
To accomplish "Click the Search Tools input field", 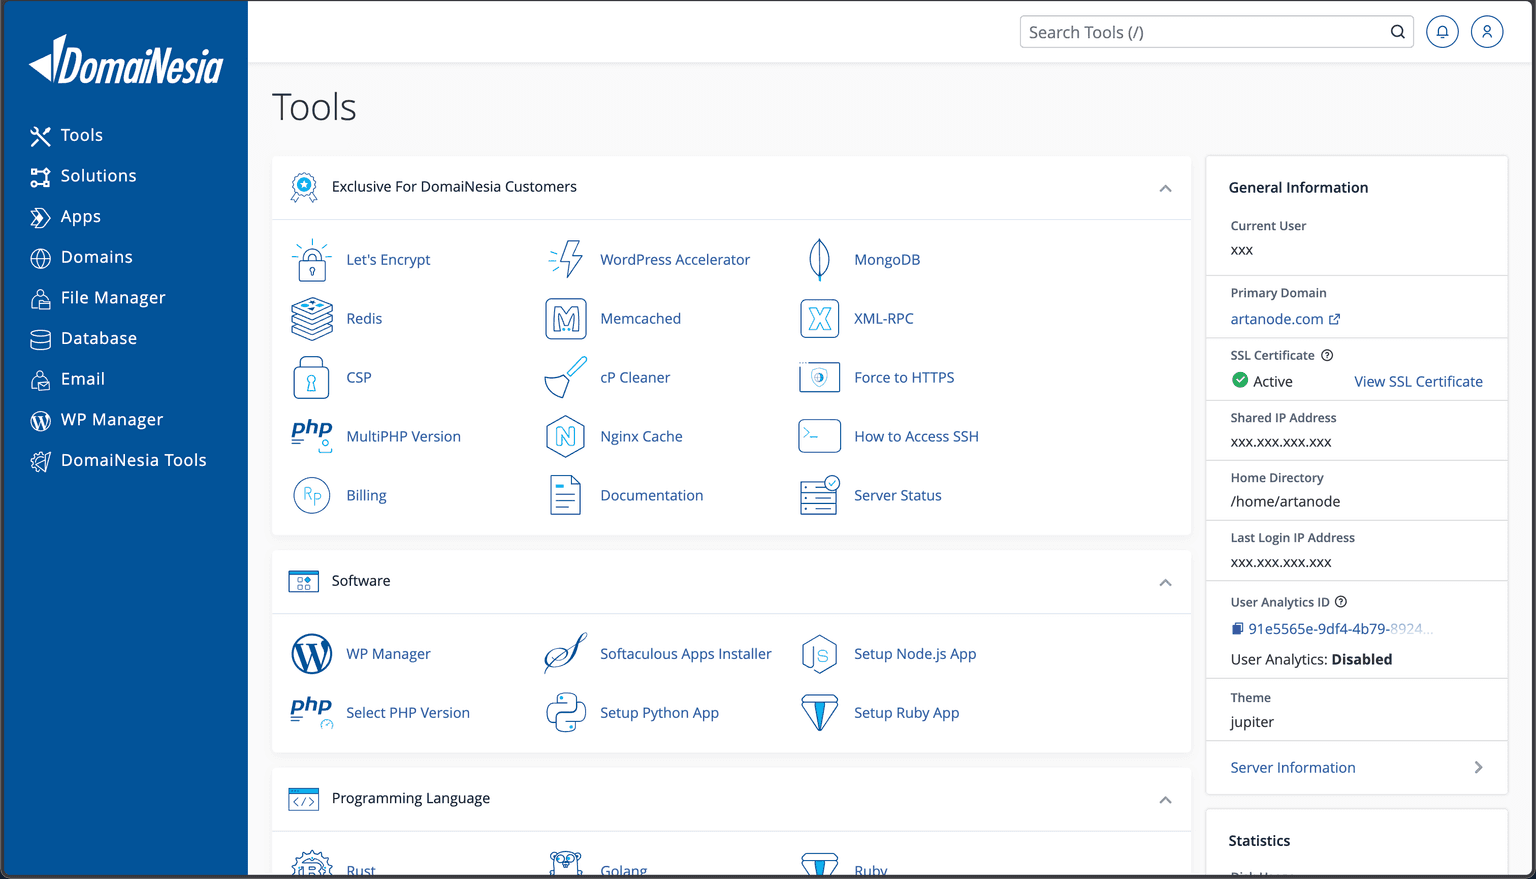I will pyautogui.click(x=1200, y=31).
